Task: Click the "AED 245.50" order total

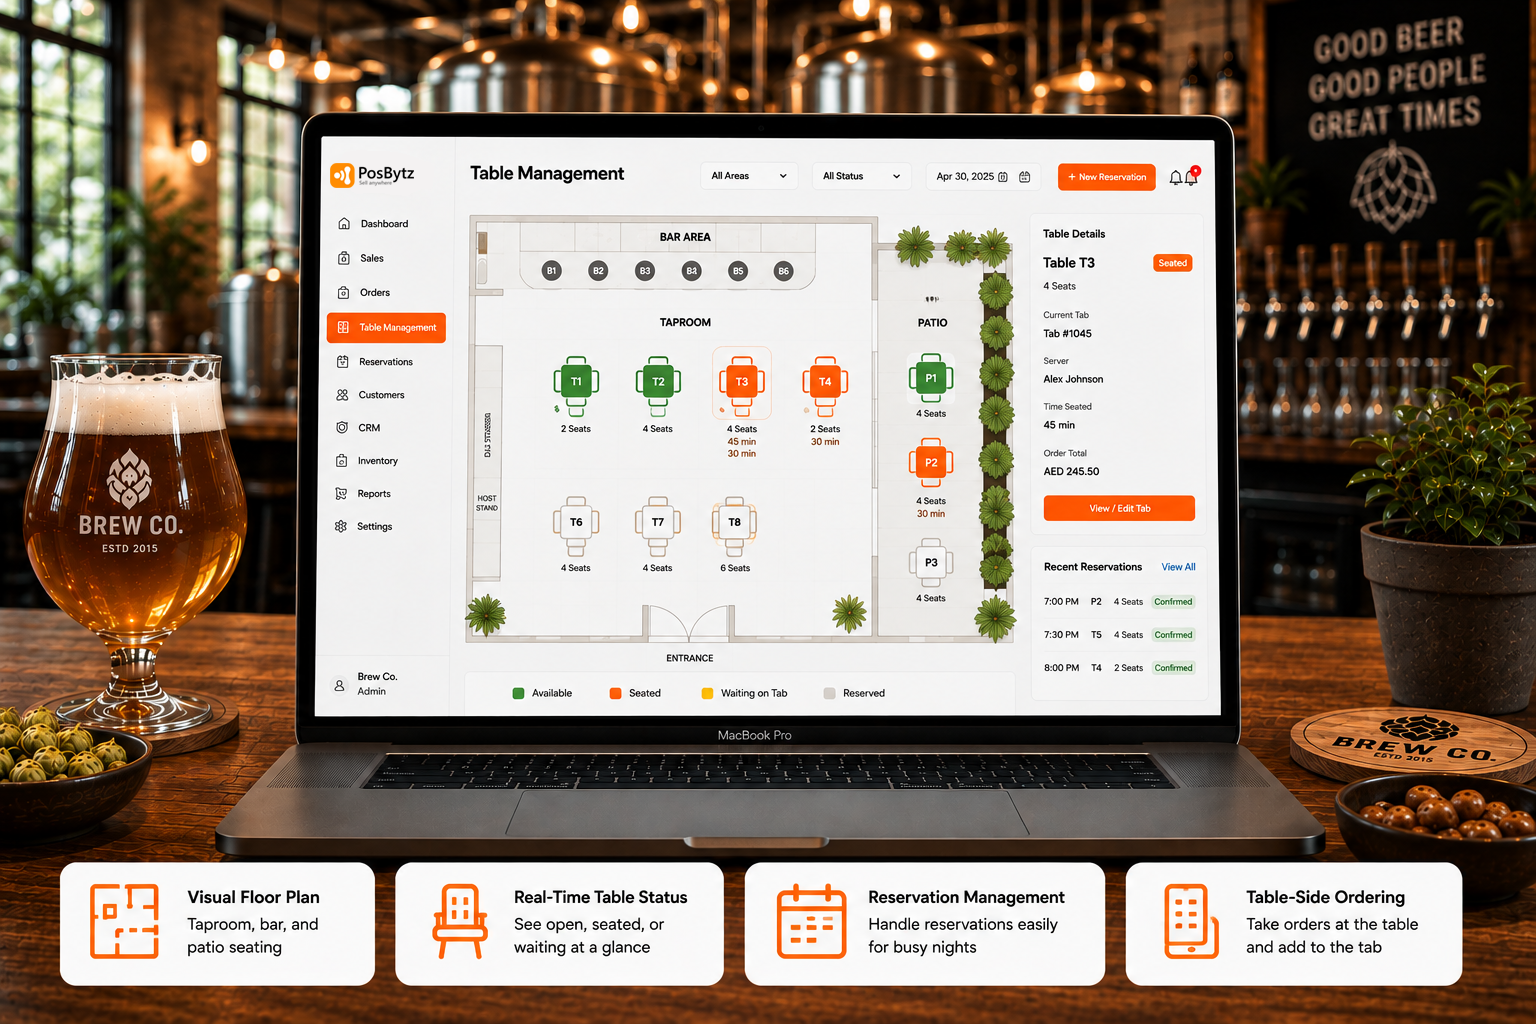Action: tap(1071, 472)
